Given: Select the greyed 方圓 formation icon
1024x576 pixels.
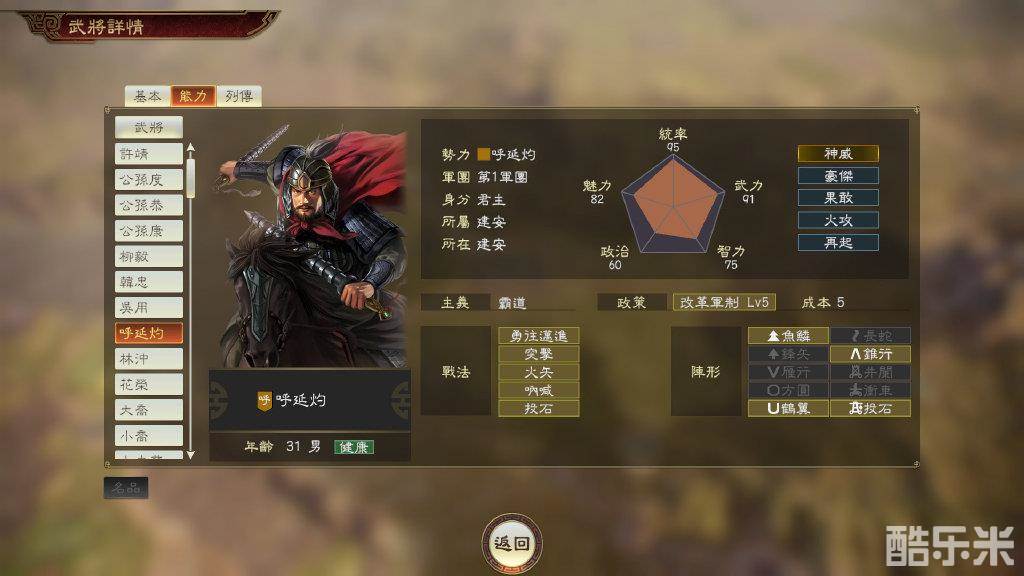Looking at the screenshot, I should 788,391.
